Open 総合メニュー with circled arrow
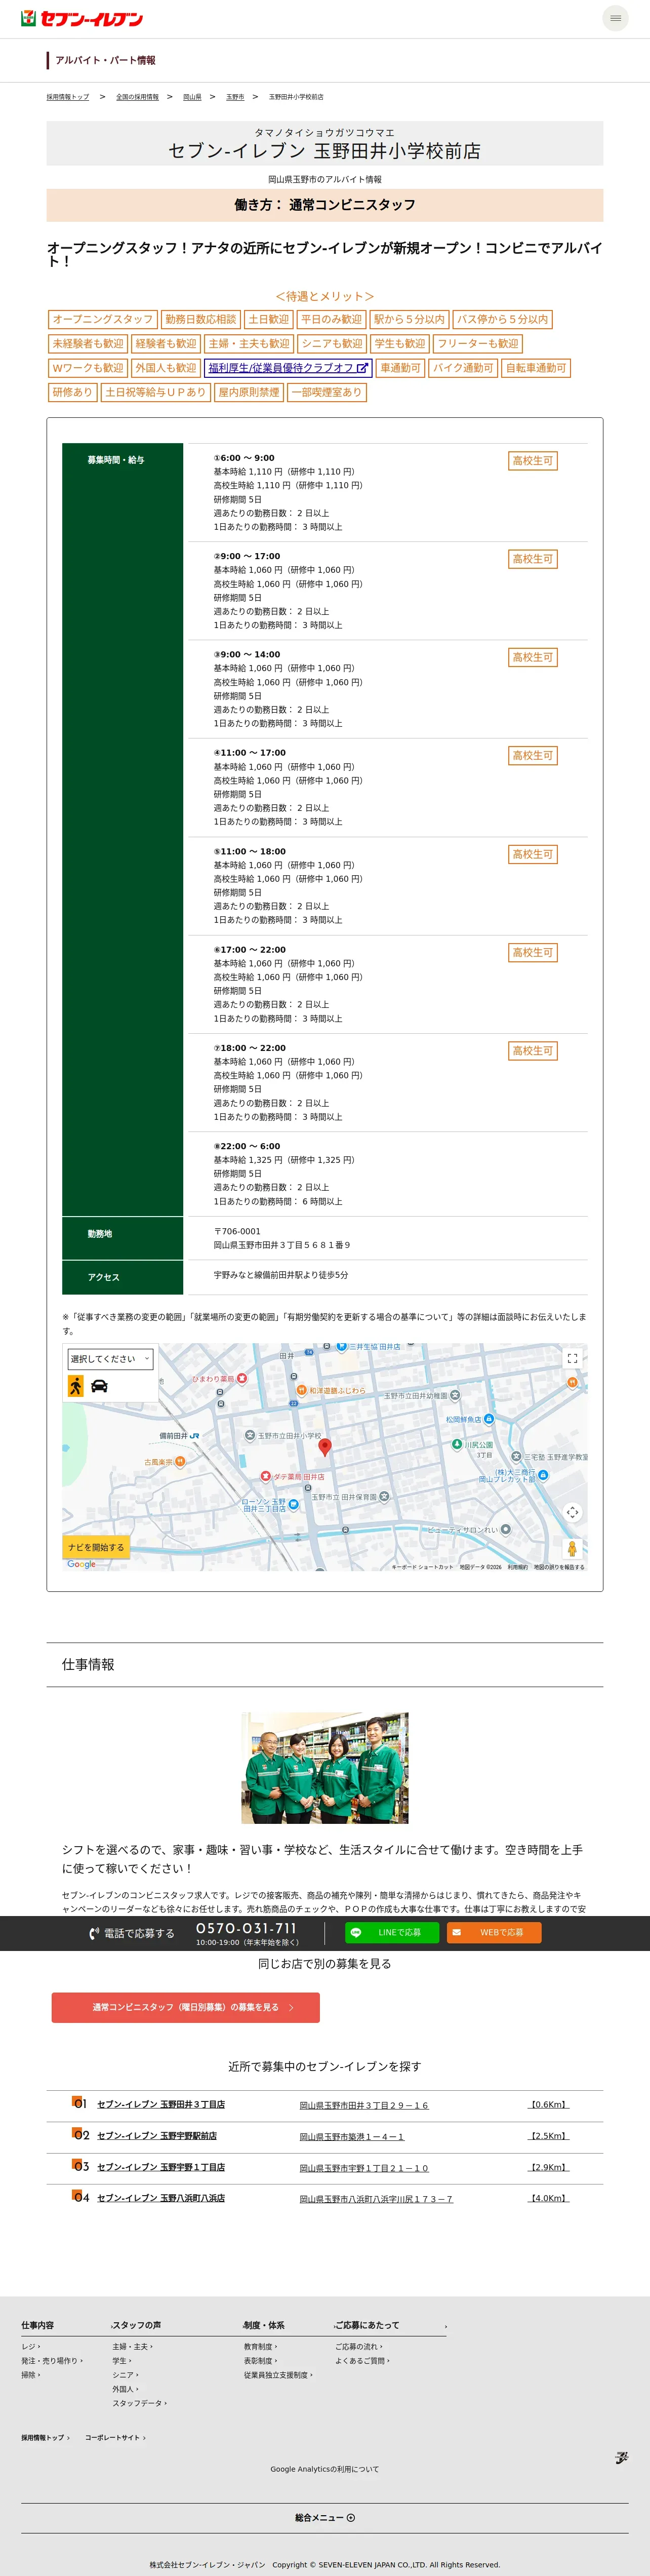This screenshot has width=650, height=2576. [x=325, y=2518]
